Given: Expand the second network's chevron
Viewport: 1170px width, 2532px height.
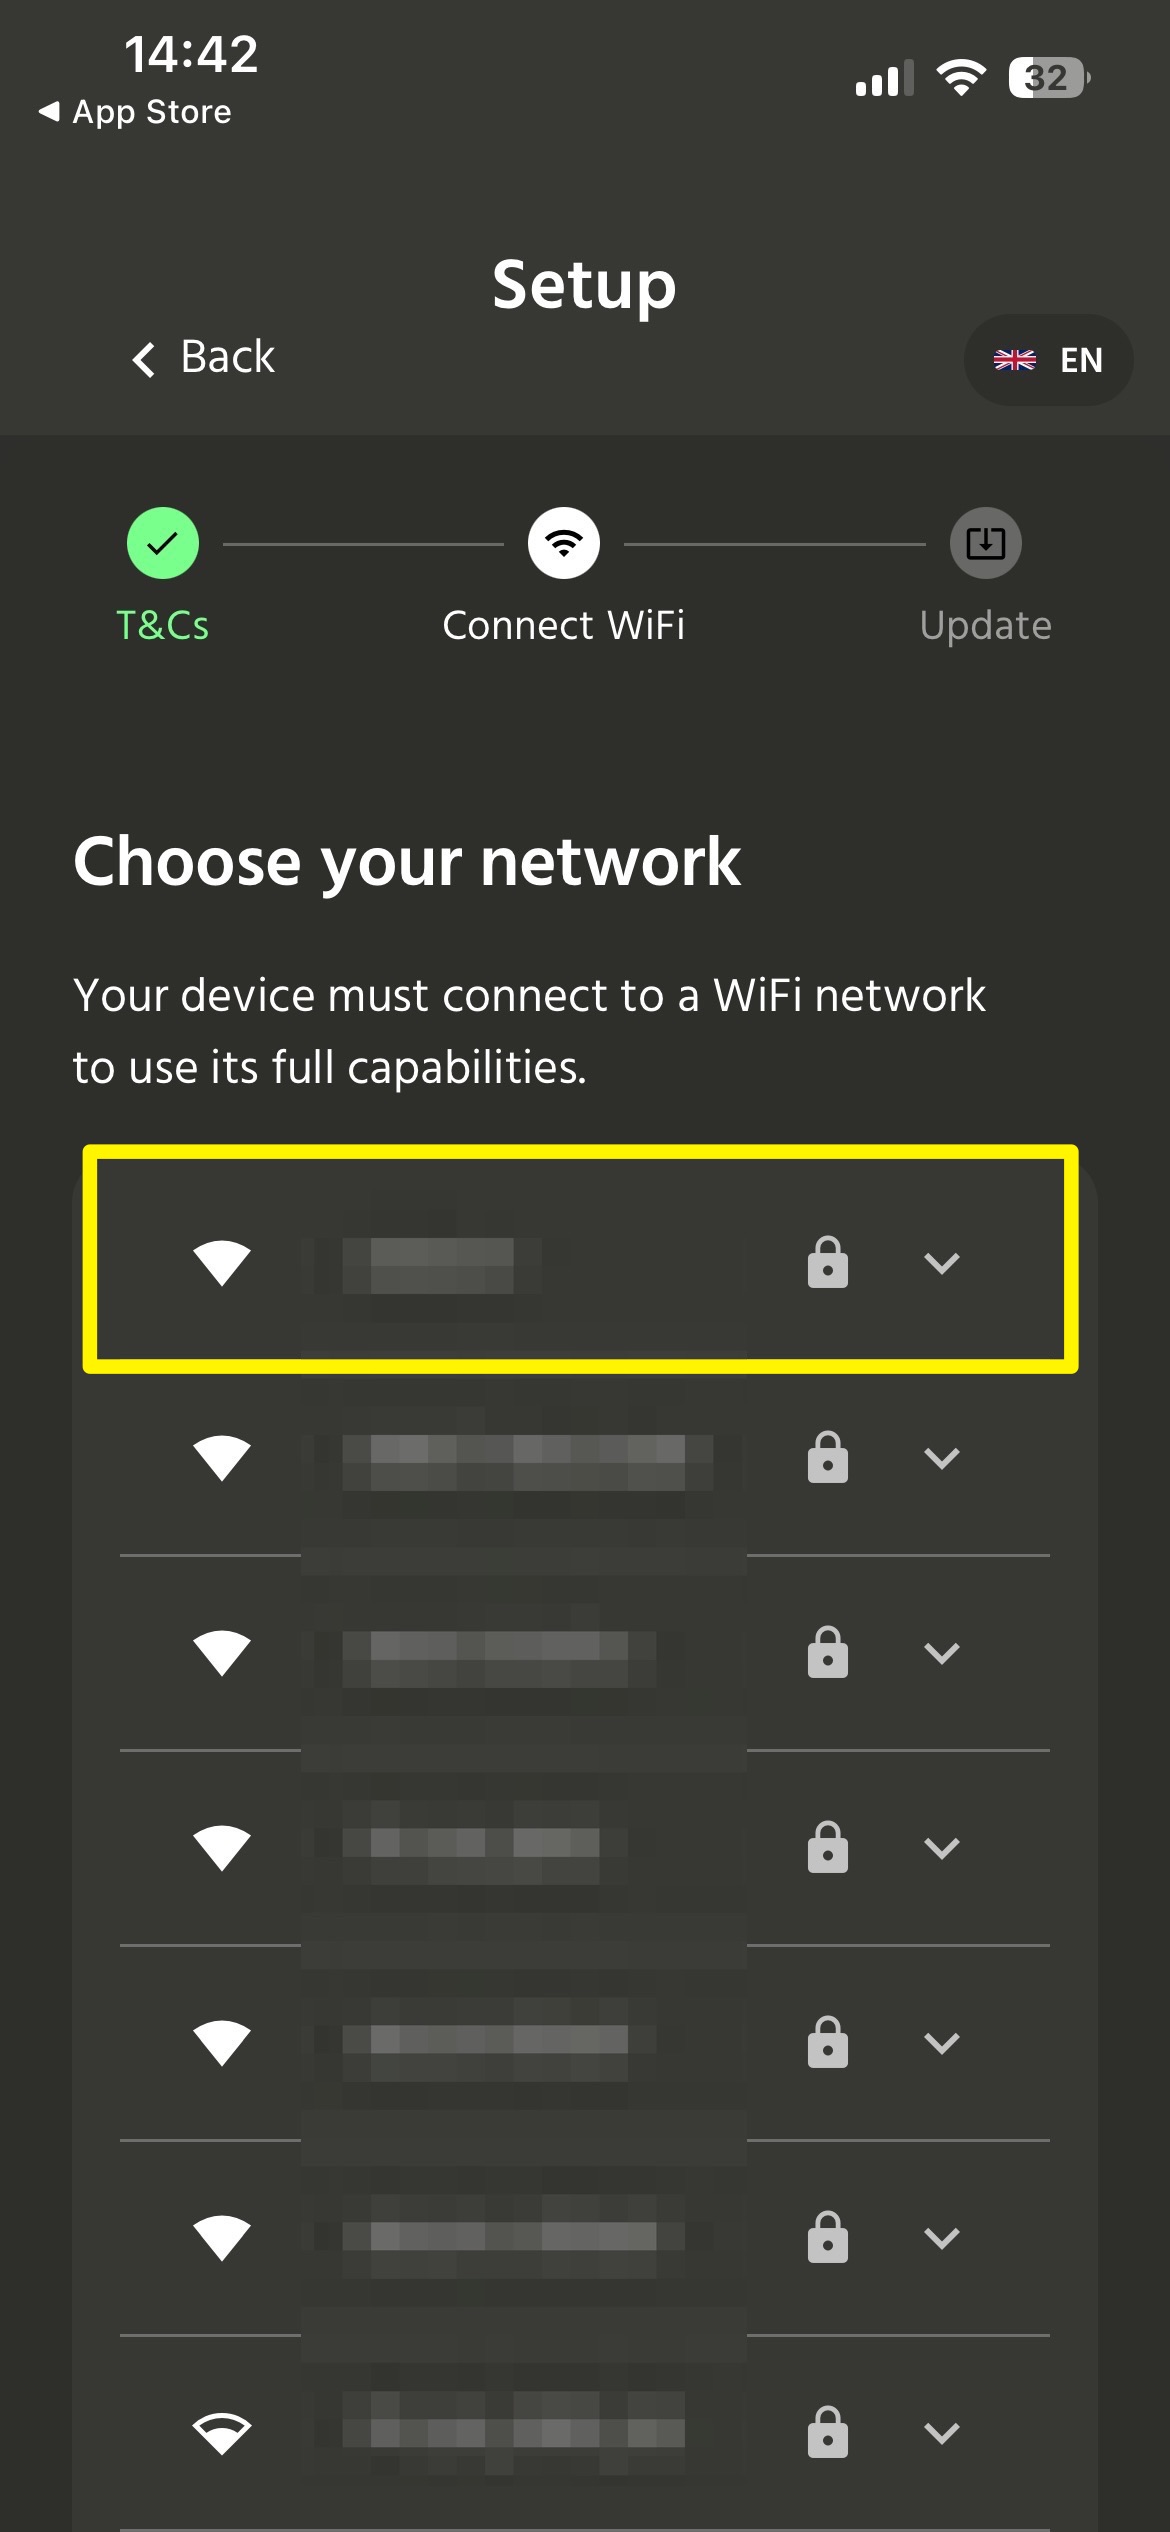Looking at the screenshot, I should point(942,1458).
